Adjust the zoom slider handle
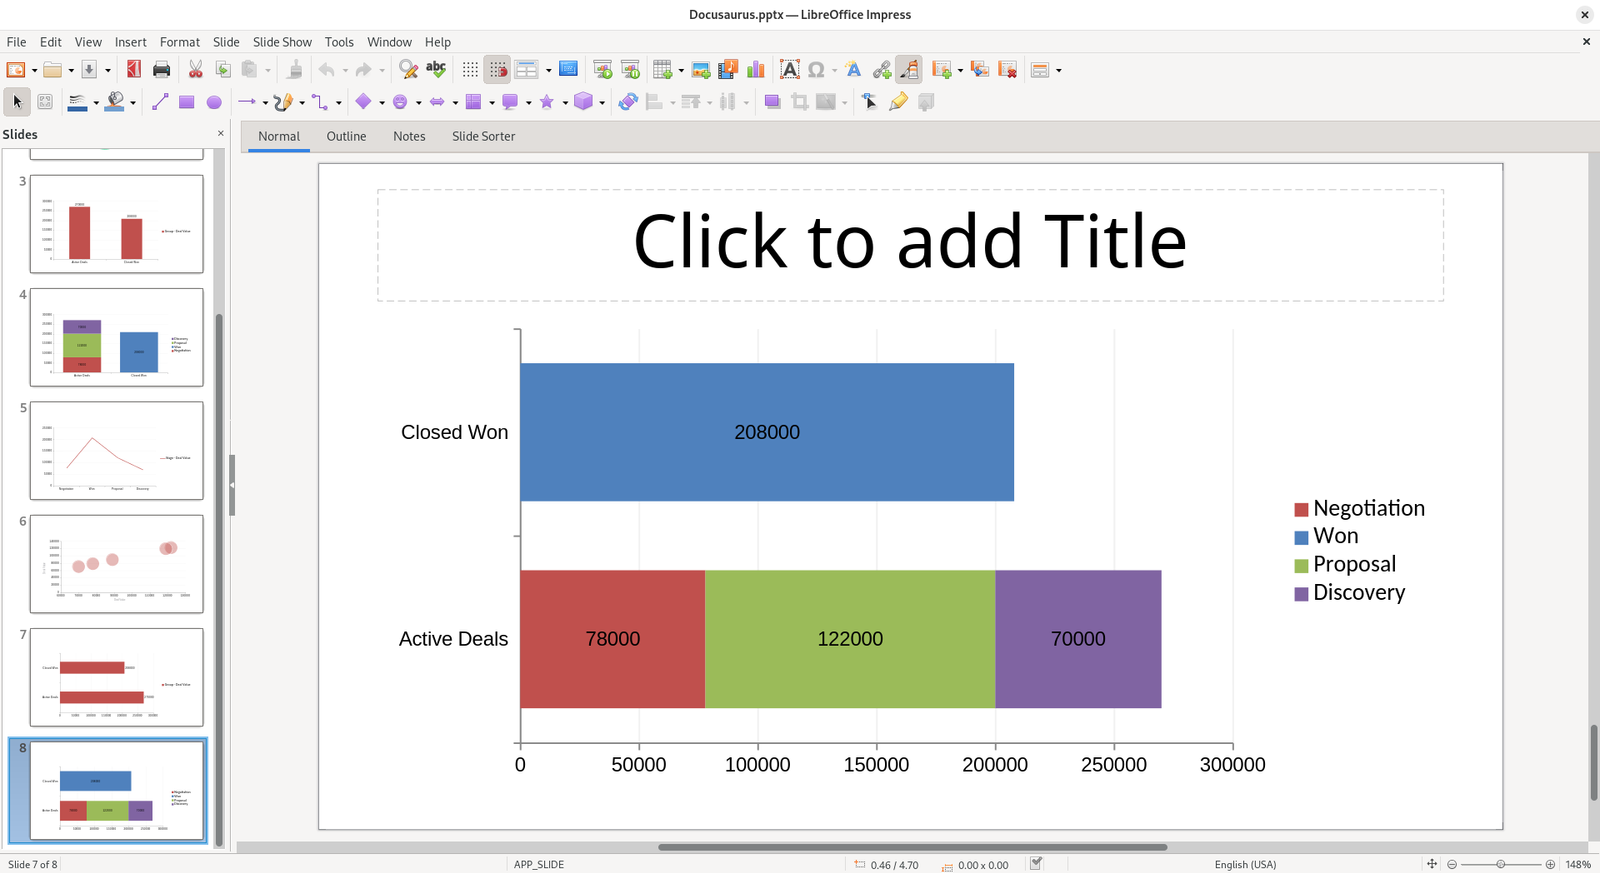 click(x=1500, y=864)
